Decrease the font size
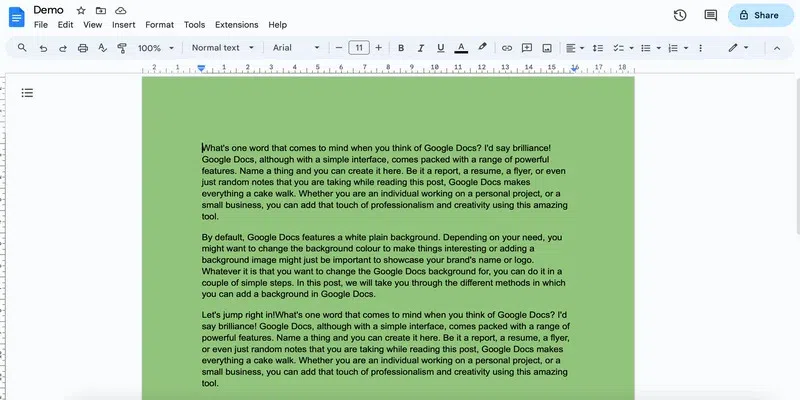The height and width of the screenshot is (400, 800). pos(339,48)
